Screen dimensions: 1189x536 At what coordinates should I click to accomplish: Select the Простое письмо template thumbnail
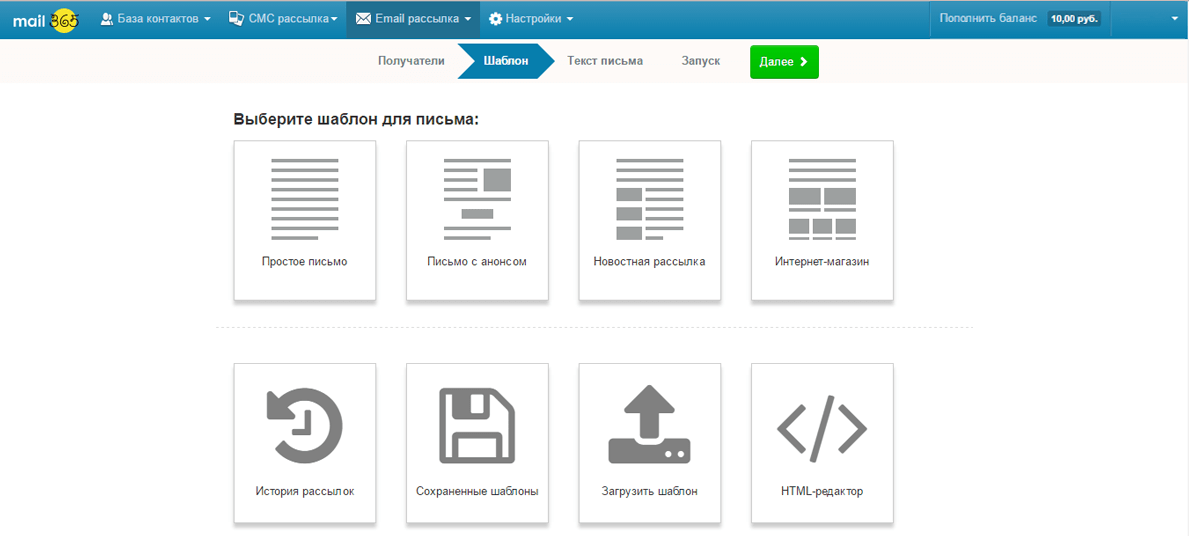[305, 199]
